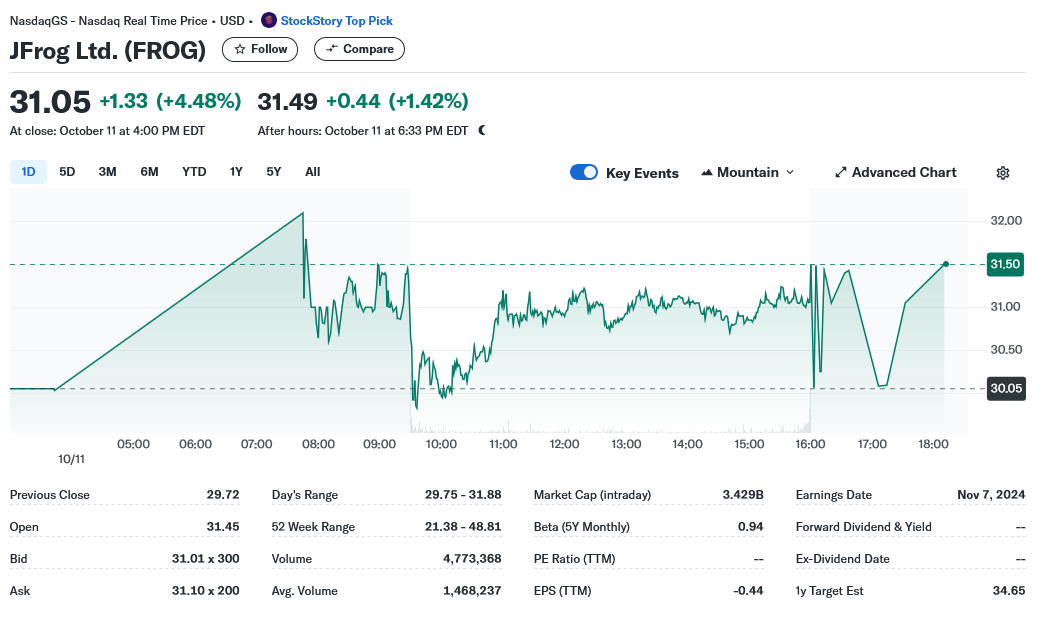Show the All time range
This screenshot has width=1048, height=617.
tap(312, 172)
